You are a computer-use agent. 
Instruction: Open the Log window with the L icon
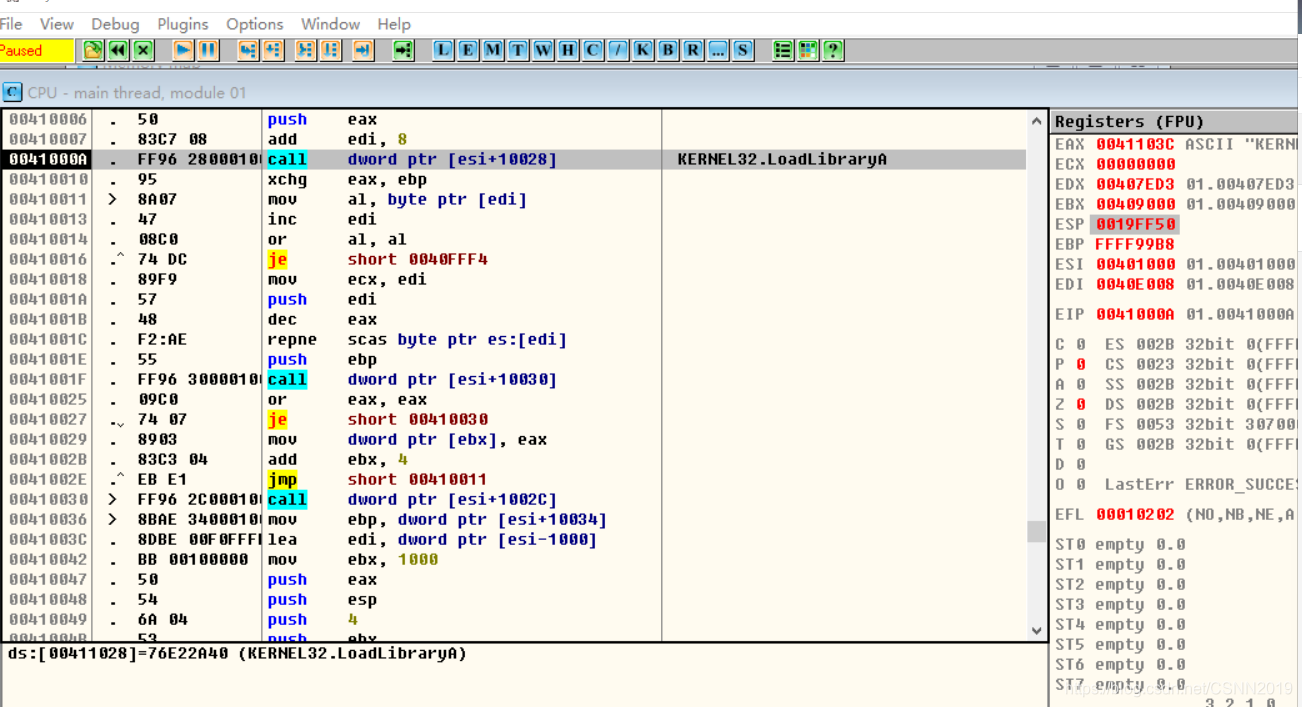pyautogui.click(x=443, y=50)
